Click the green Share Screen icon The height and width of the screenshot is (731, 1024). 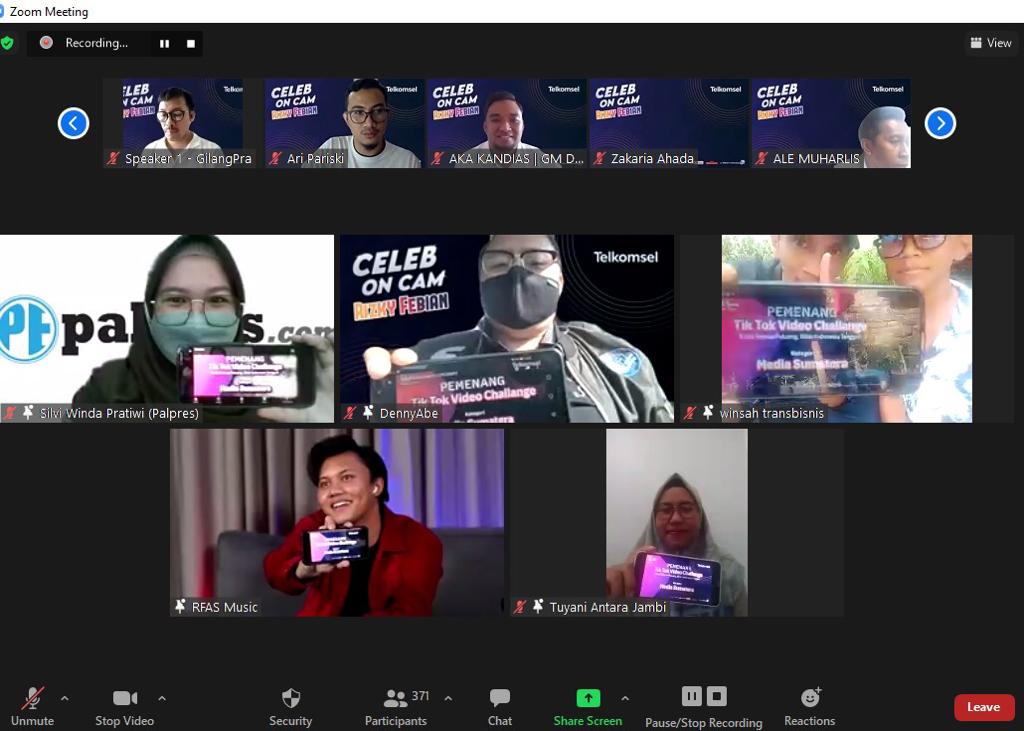coord(588,698)
